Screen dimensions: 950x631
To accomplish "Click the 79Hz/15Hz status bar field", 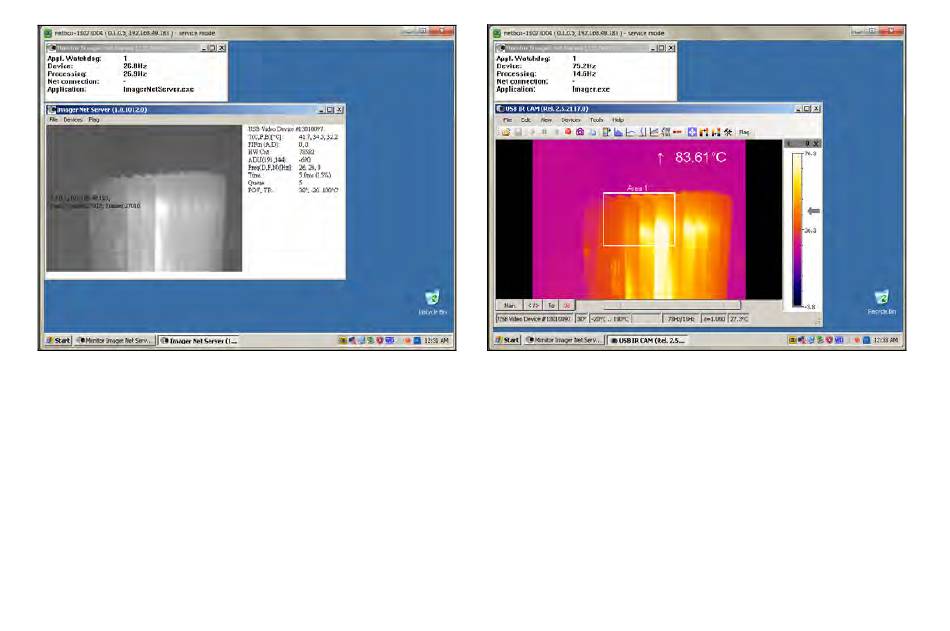I will coord(681,319).
